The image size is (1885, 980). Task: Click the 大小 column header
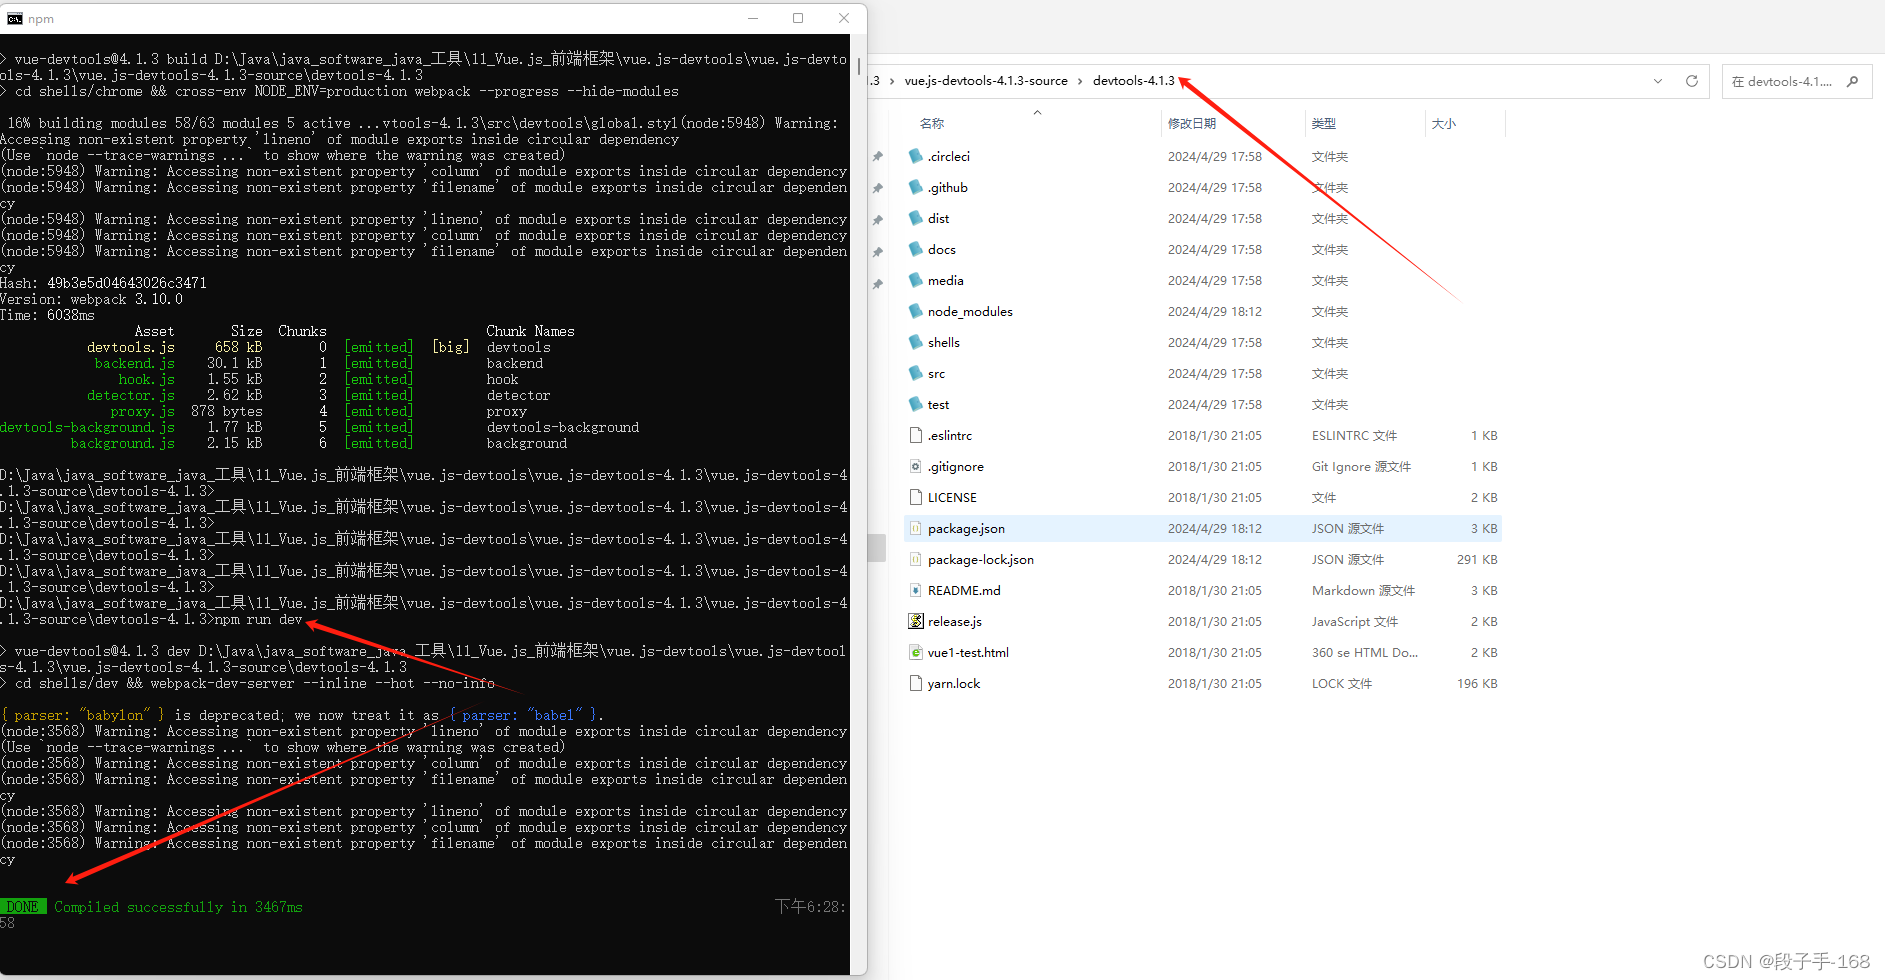click(x=1444, y=123)
